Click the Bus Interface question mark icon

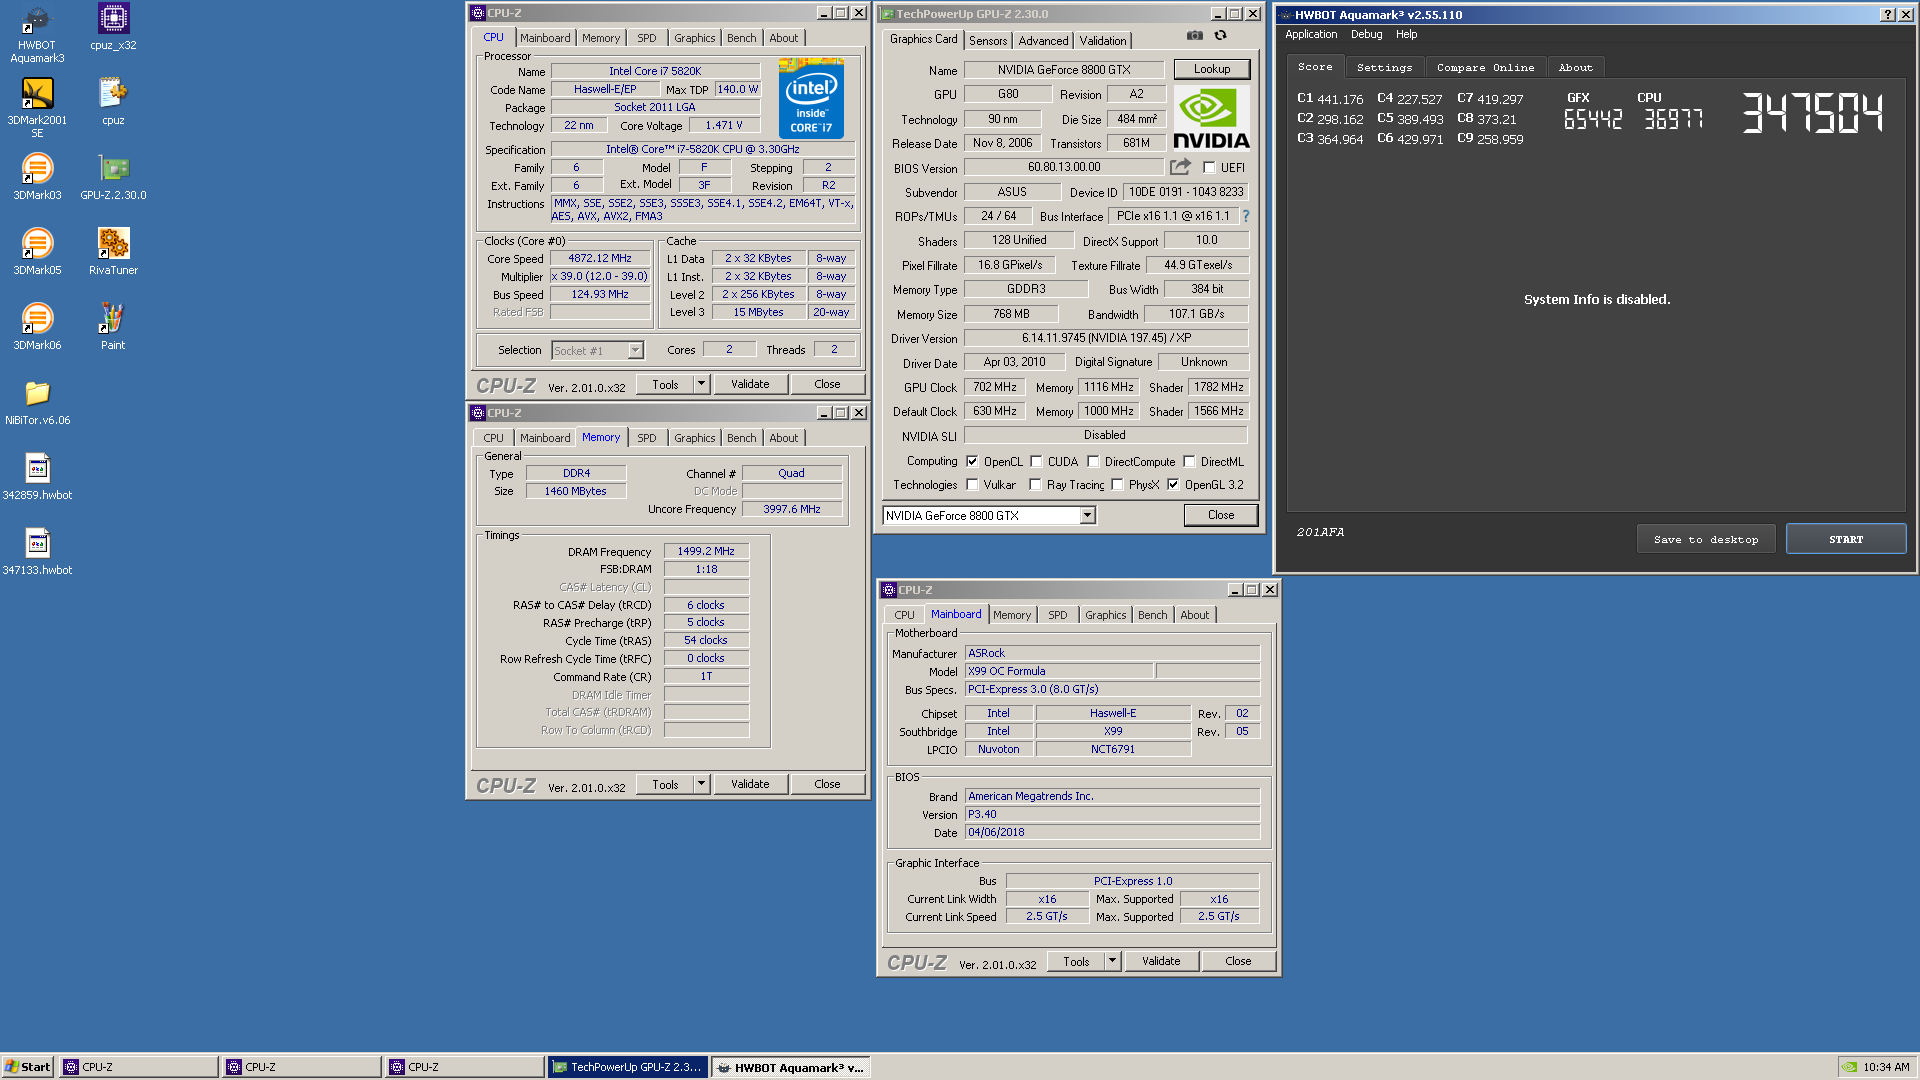coord(1246,216)
